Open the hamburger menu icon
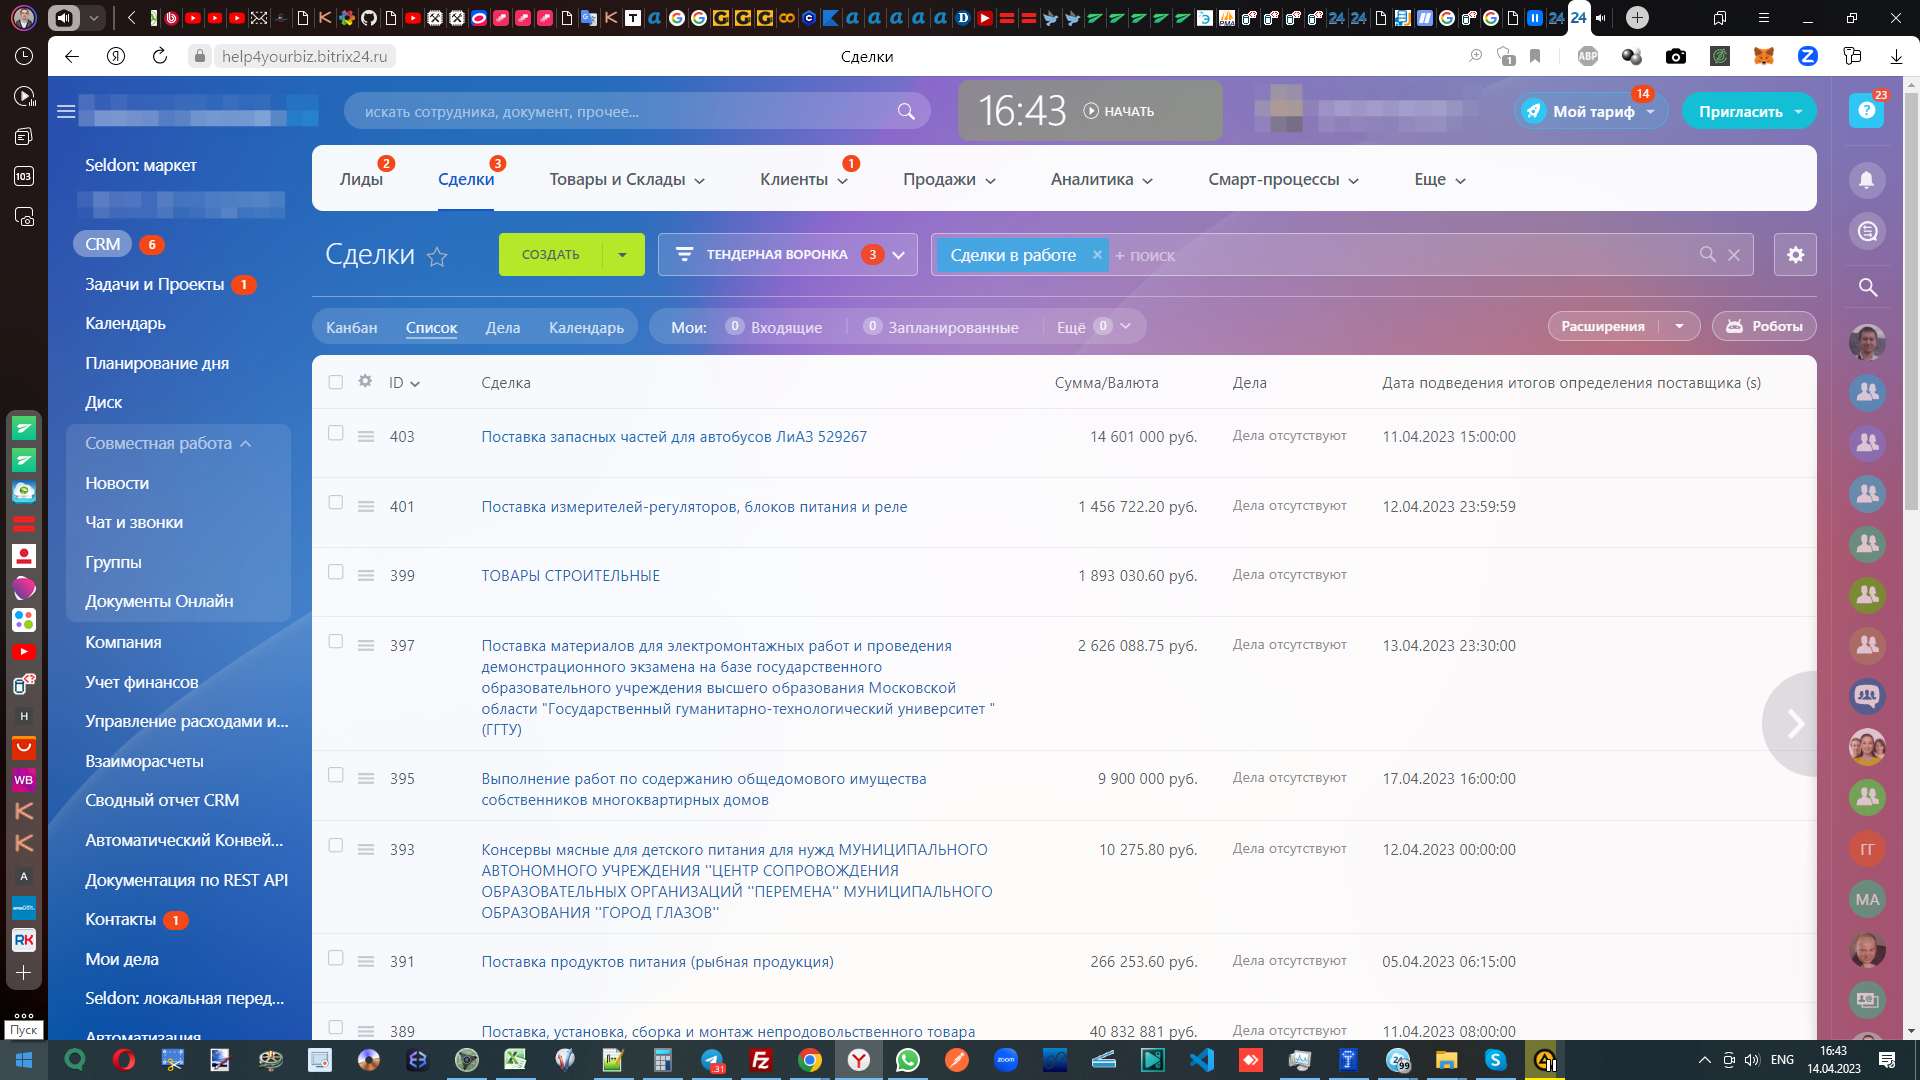 point(66,111)
